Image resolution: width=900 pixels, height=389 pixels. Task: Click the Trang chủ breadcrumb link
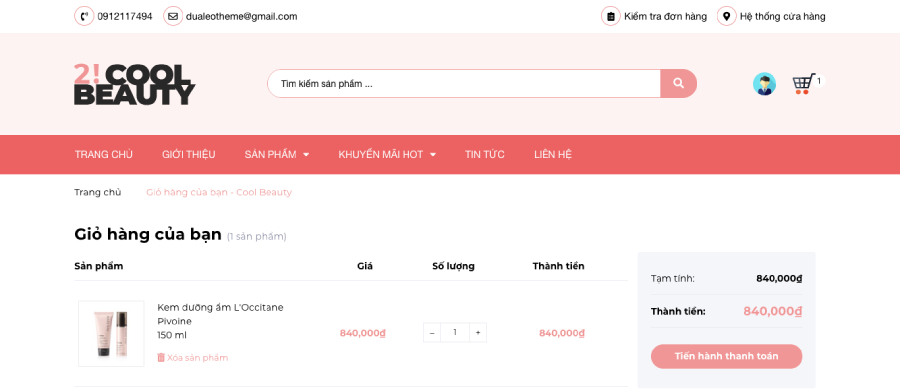tap(98, 192)
